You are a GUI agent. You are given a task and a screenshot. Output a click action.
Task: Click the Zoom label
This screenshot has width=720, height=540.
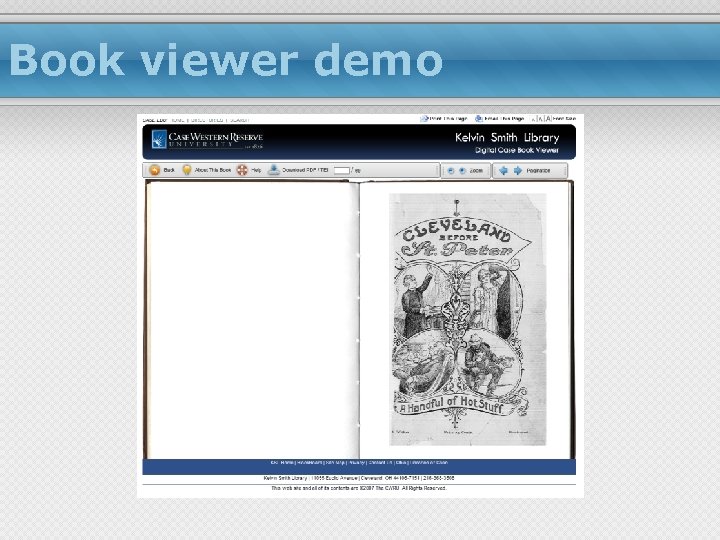[476, 170]
